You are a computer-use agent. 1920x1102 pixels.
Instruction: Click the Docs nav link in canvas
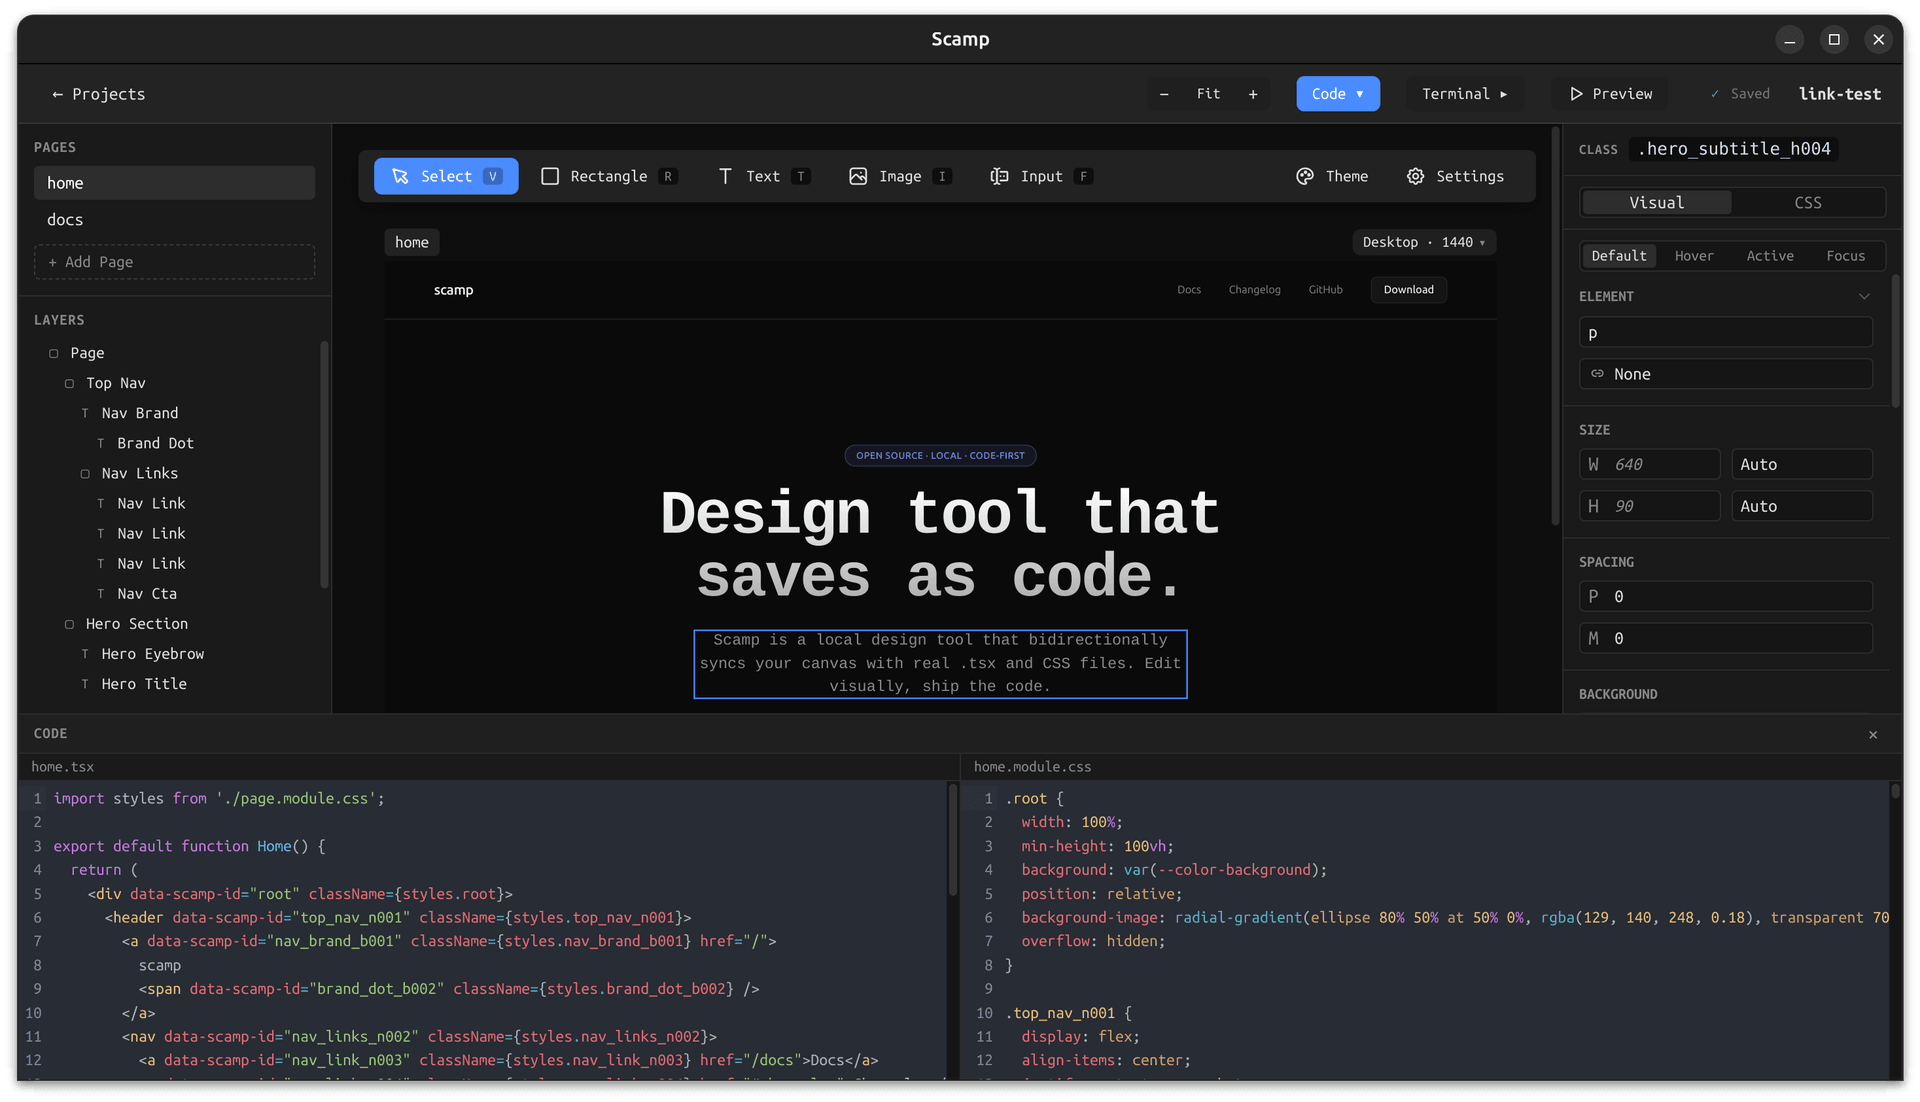pyautogui.click(x=1189, y=290)
